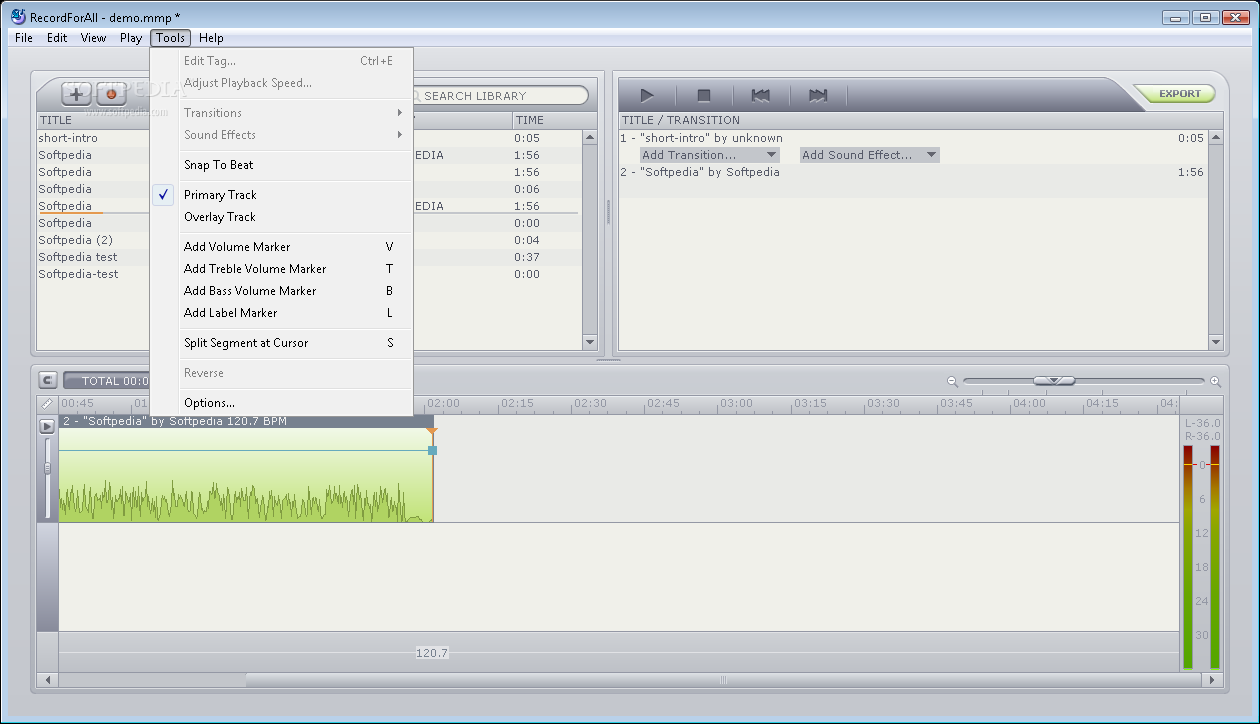
Task: Open the Add Transition dropdown
Action: 709,155
